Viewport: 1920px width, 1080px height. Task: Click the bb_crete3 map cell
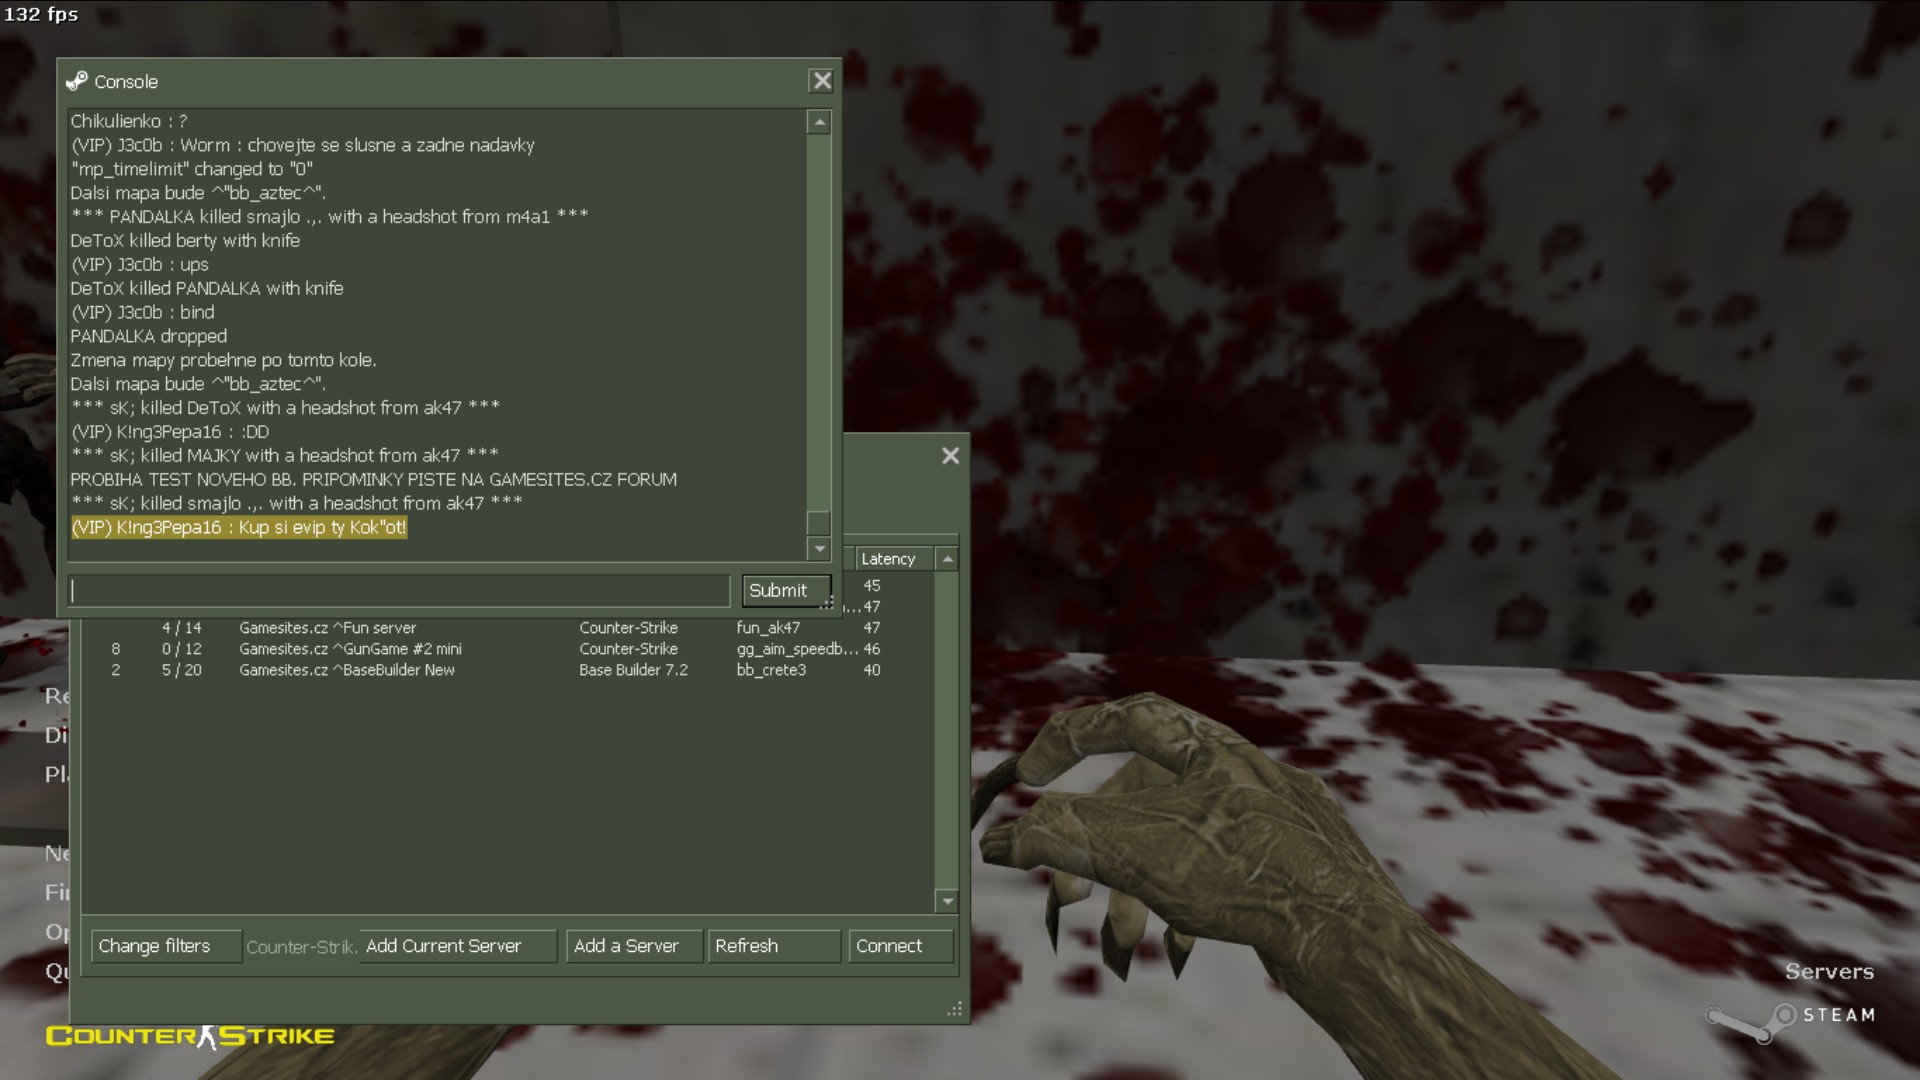pos(771,670)
